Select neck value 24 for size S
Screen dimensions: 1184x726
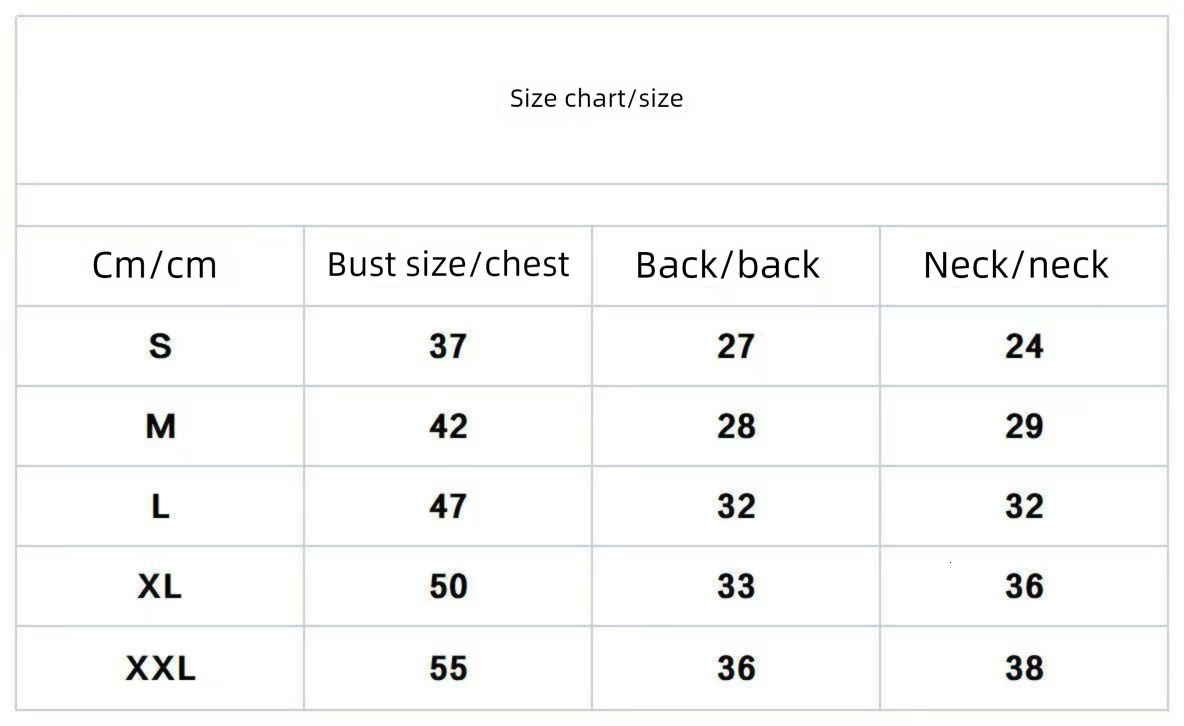pyautogui.click(x=1024, y=346)
